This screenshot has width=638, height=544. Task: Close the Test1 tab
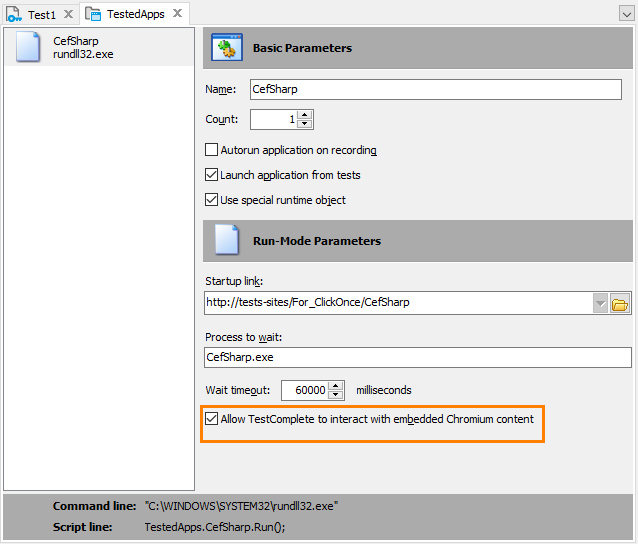(x=68, y=14)
